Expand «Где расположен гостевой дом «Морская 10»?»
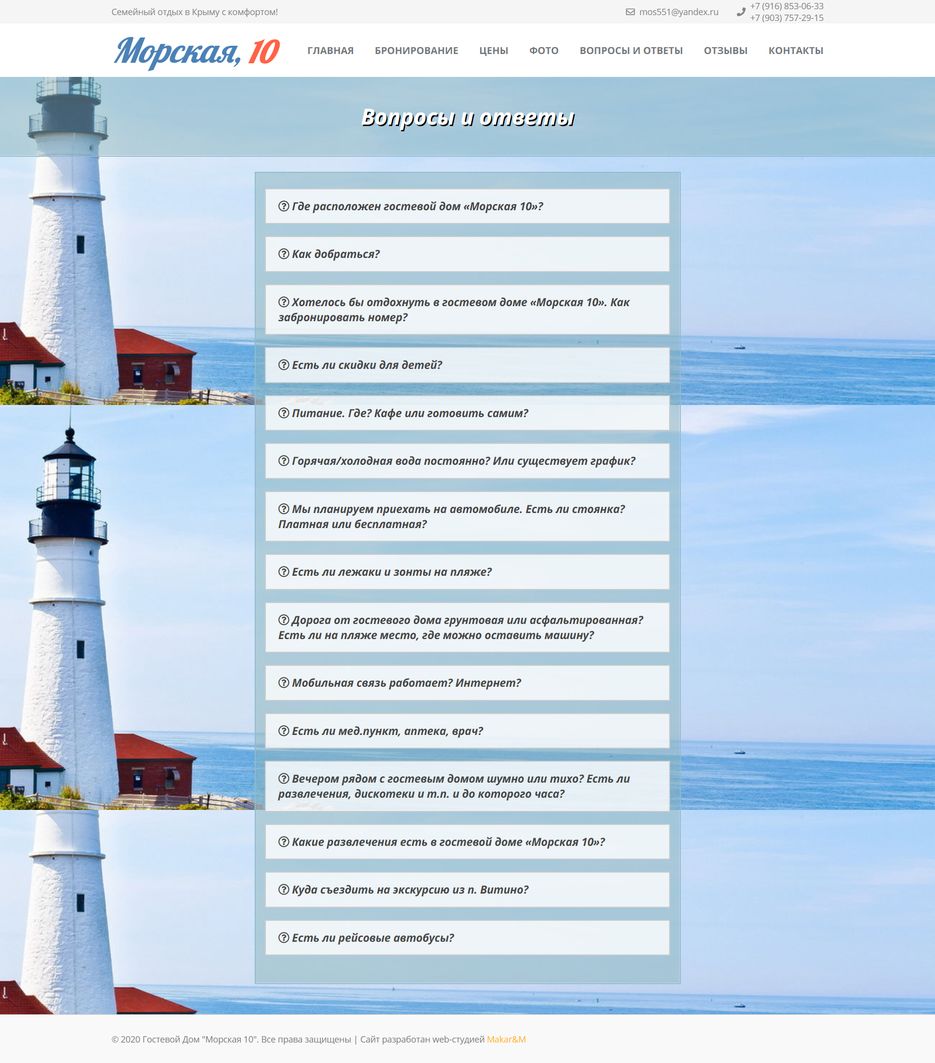The width and height of the screenshot is (935, 1063). 467,206
